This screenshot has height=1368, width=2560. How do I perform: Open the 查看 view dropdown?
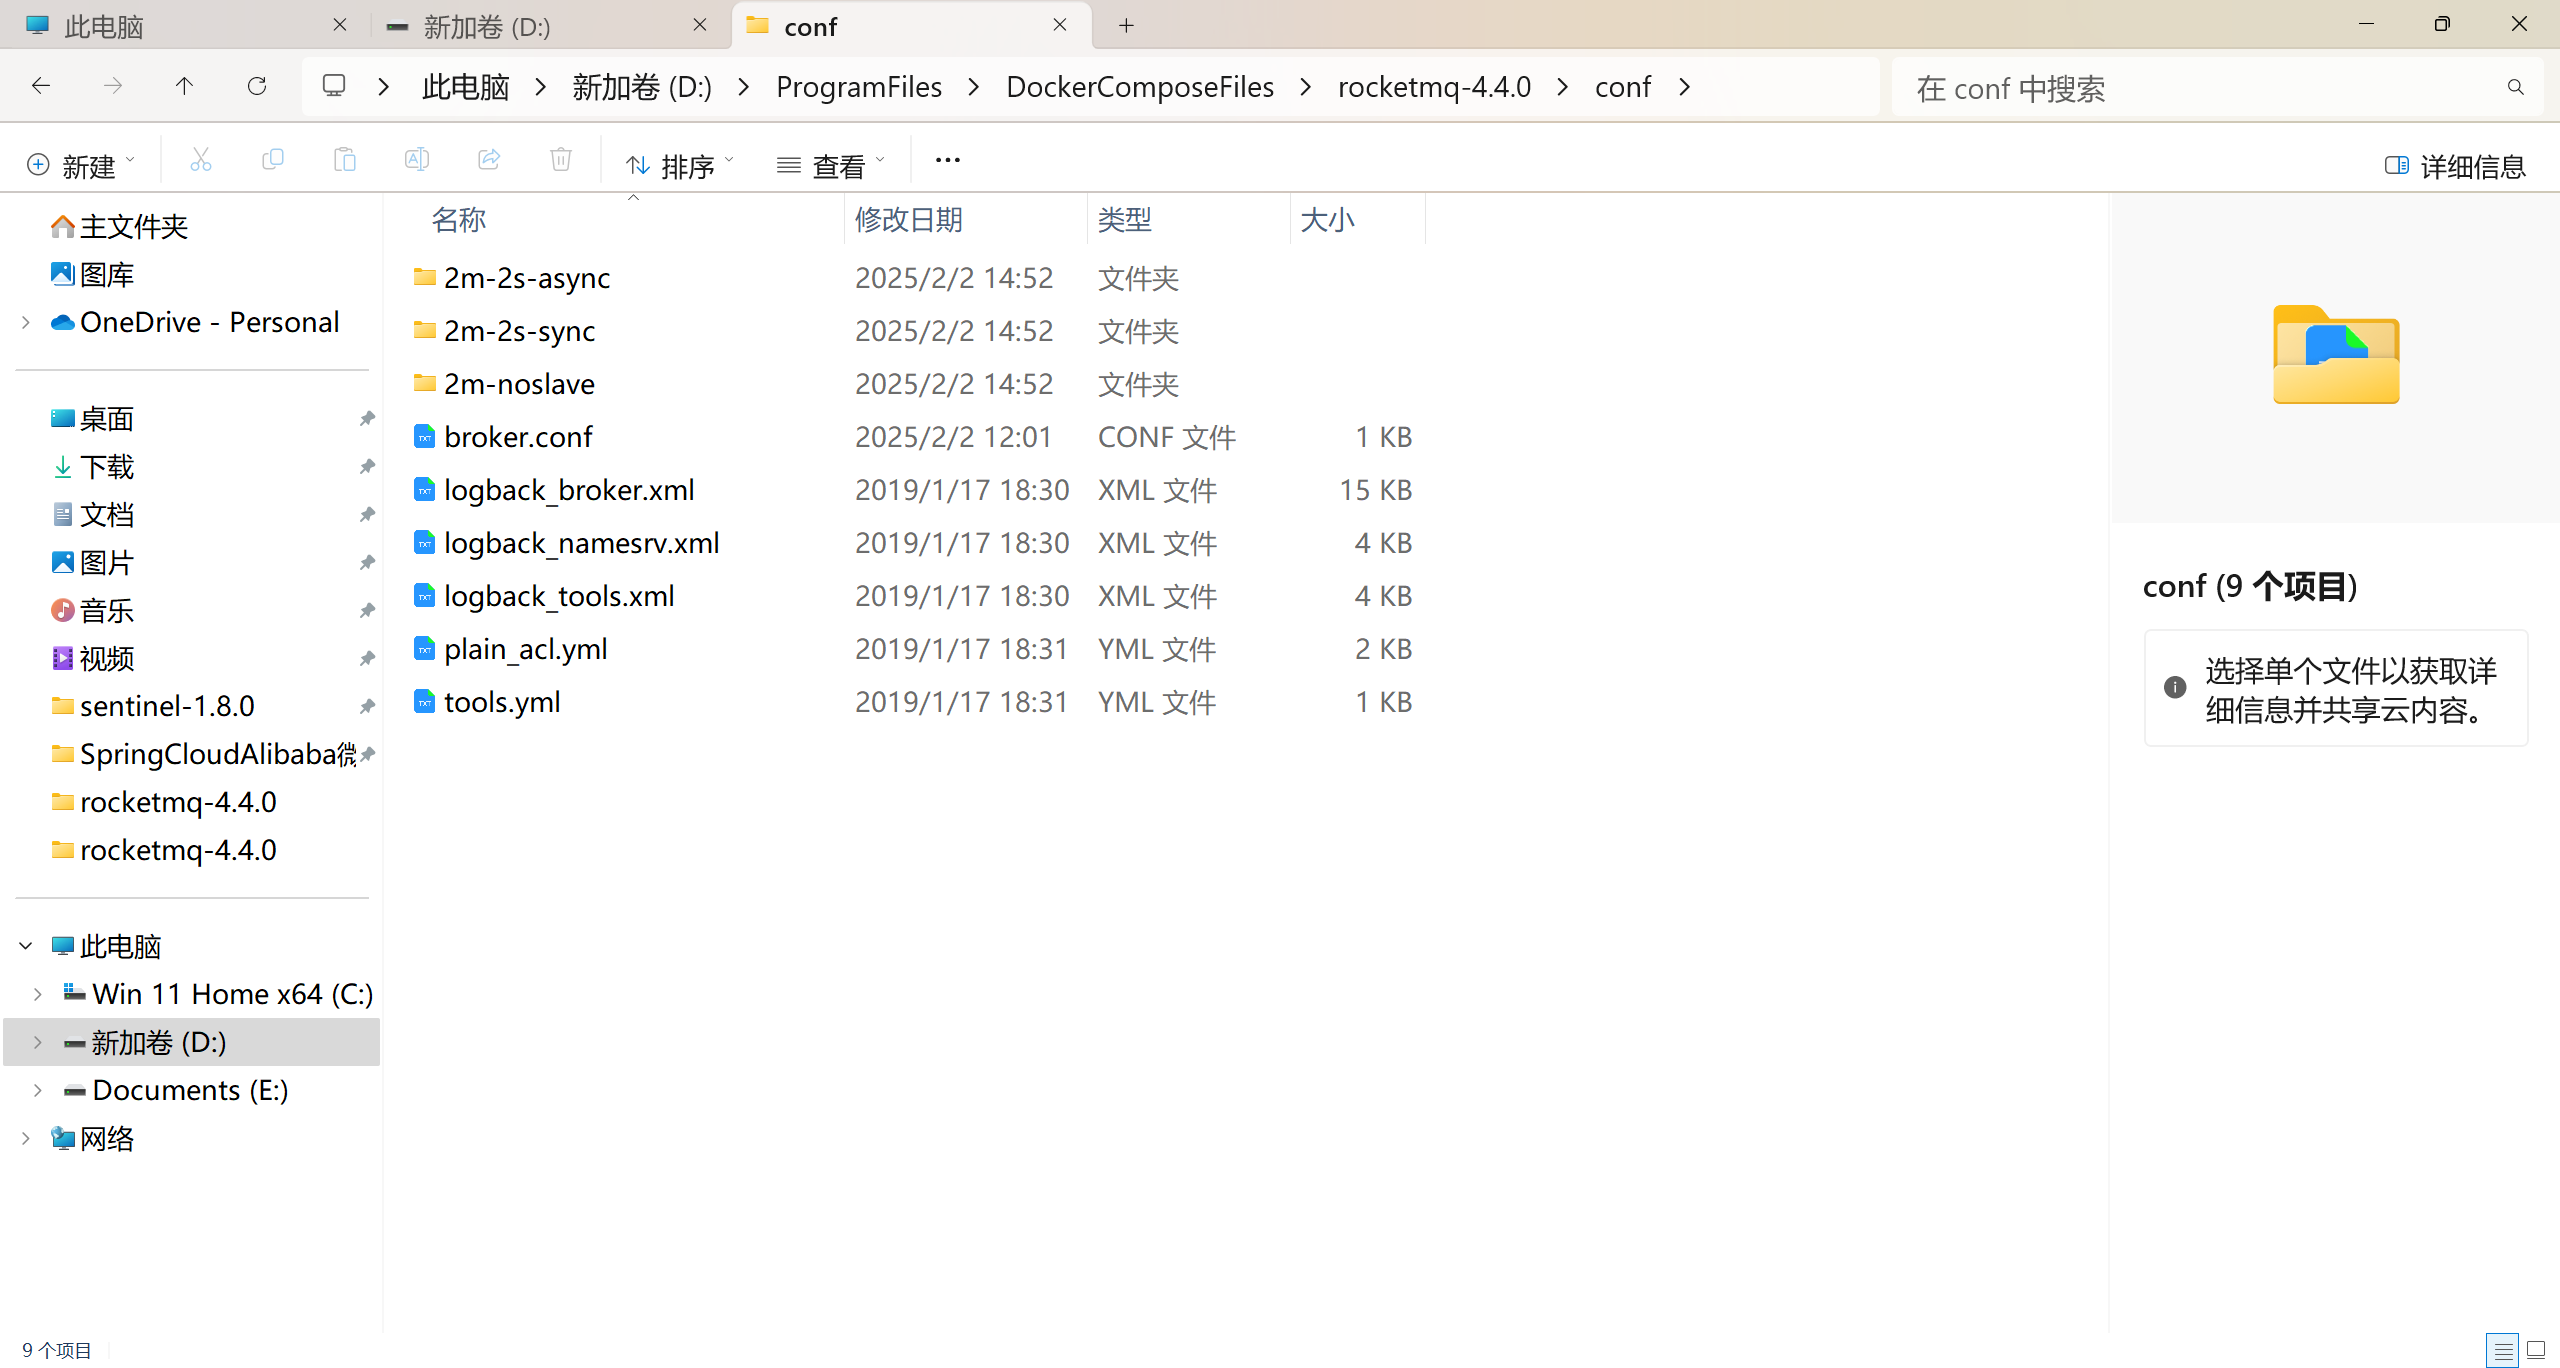tap(831, 165)
